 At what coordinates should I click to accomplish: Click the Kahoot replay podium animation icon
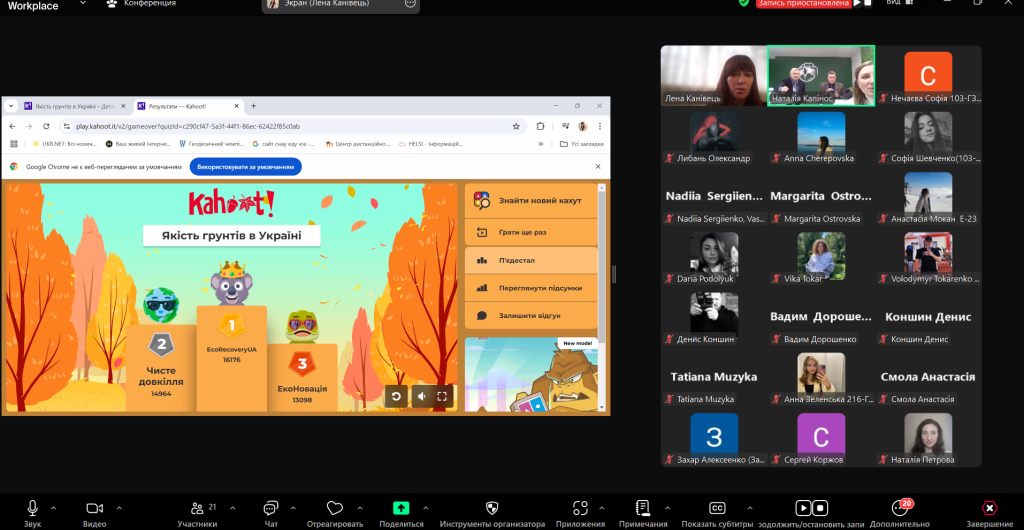tap(396, 396)
